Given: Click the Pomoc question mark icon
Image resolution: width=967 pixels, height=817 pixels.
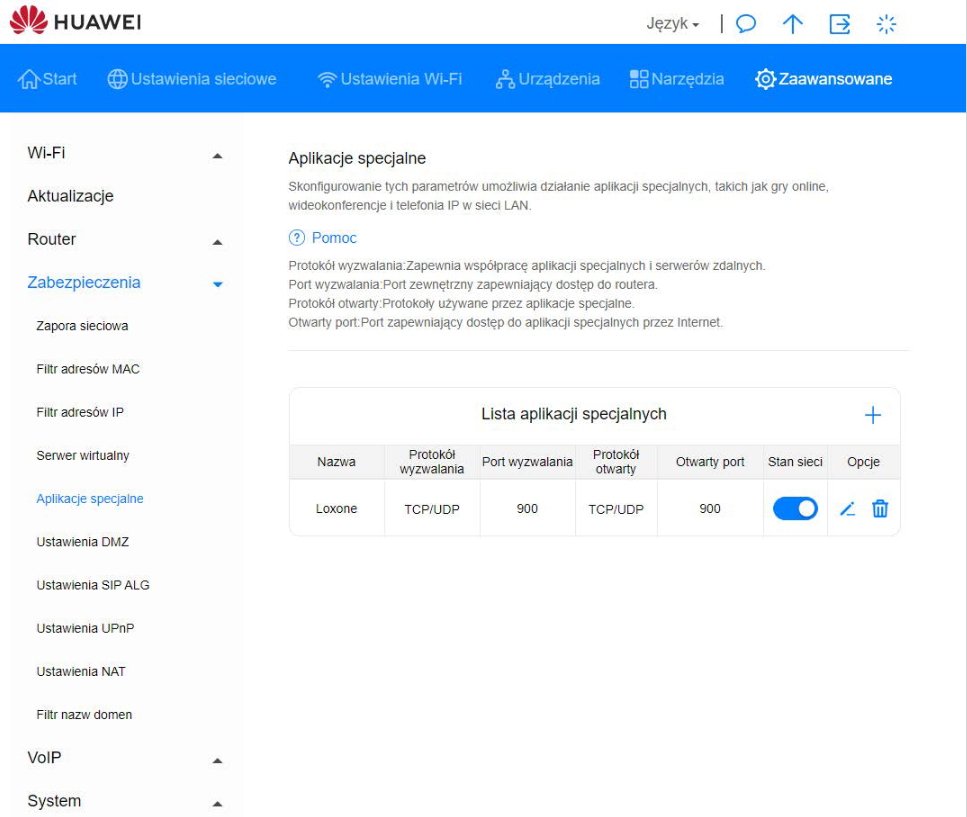Looking at the screenshot, I should [296, 238].
